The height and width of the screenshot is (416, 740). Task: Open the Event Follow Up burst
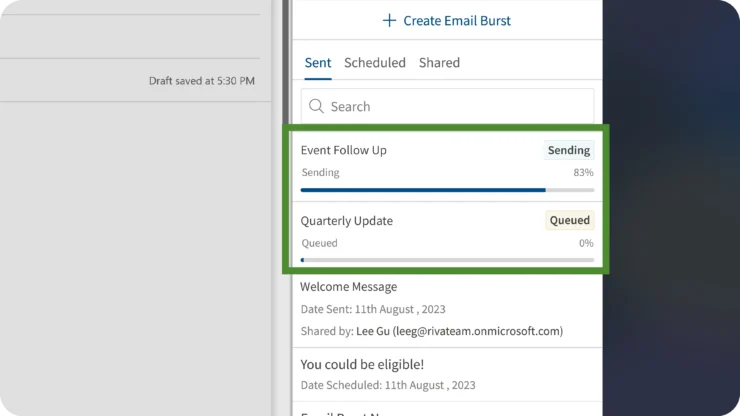(344, 150)
